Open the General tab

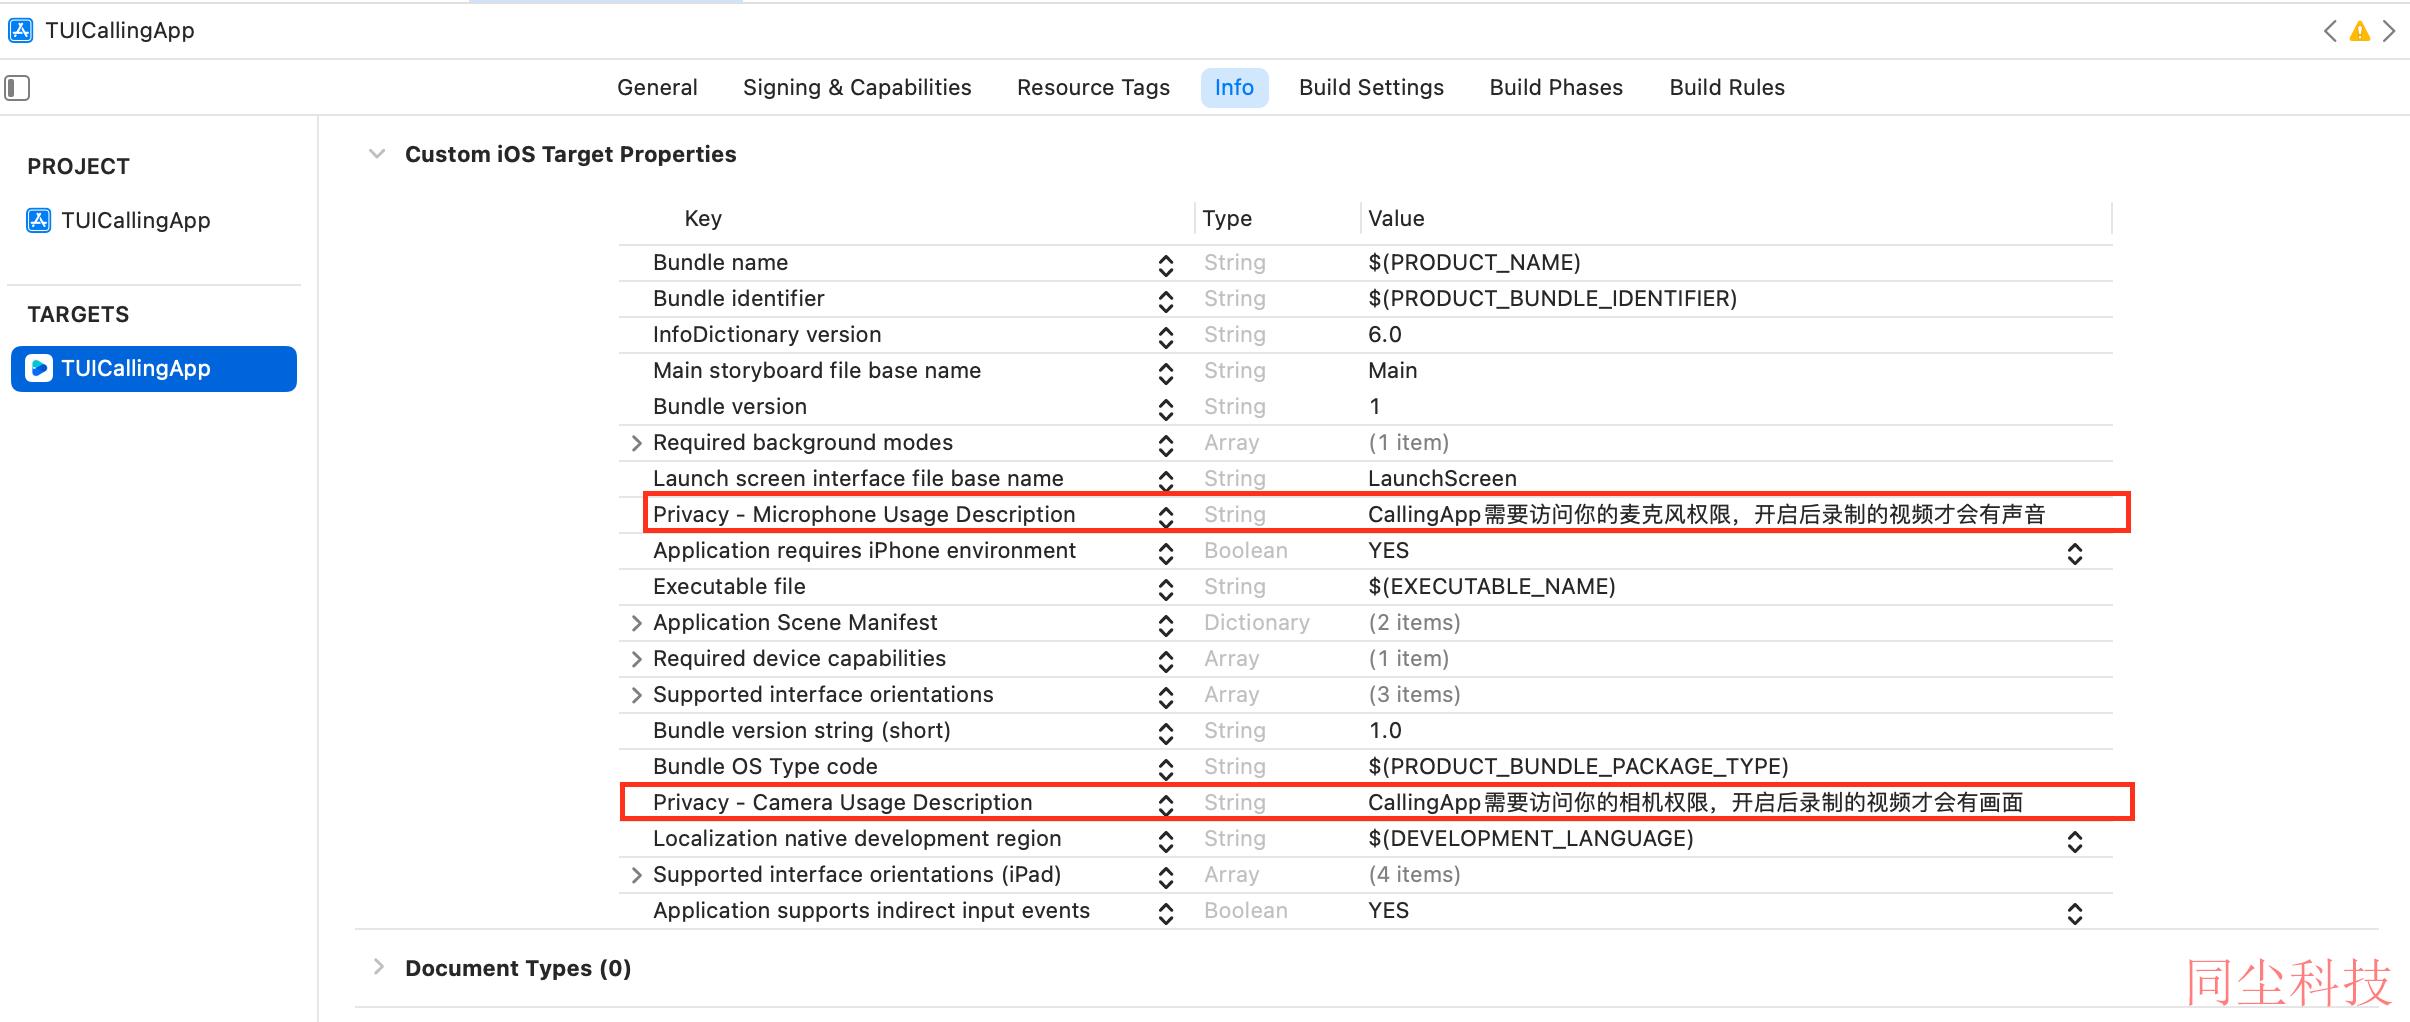(657, 88)
